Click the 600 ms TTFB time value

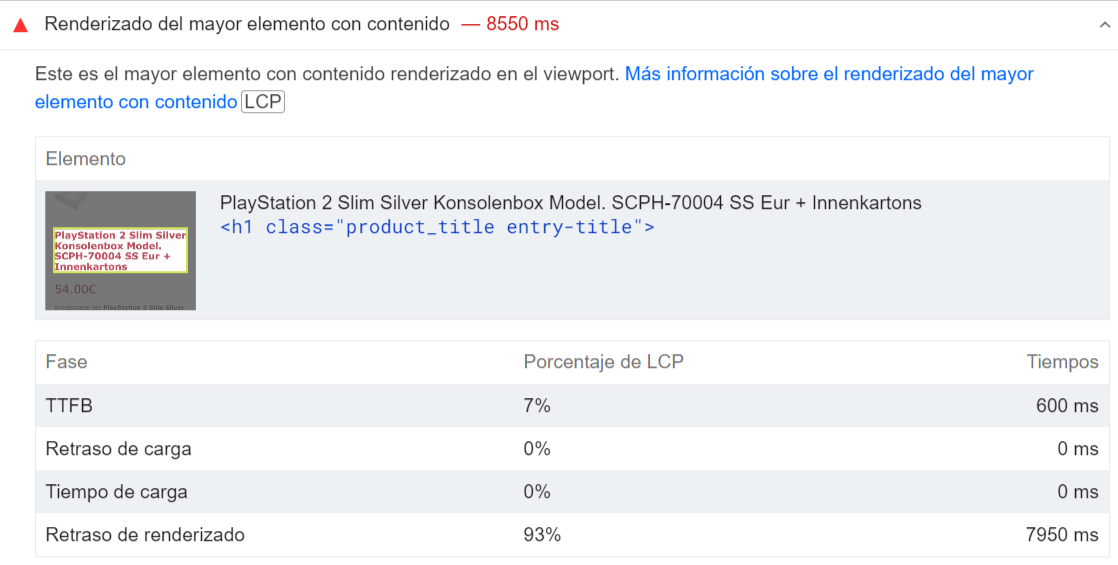click(x=1067, y=406)
